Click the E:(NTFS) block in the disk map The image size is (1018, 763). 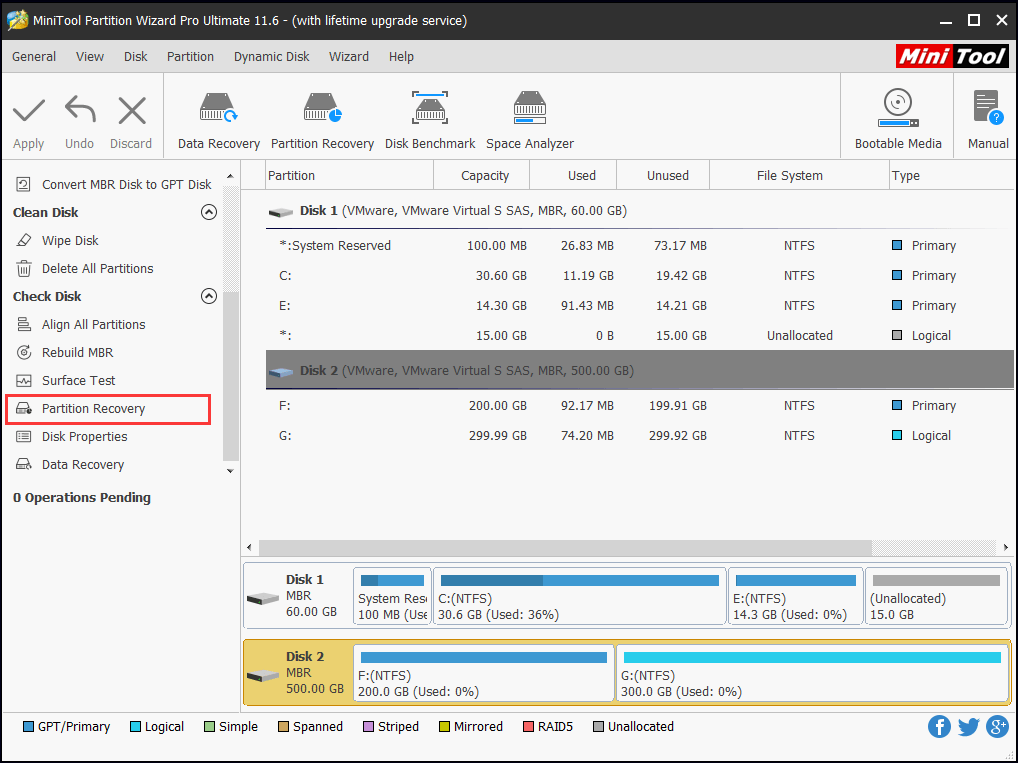(x=795, y=596)
